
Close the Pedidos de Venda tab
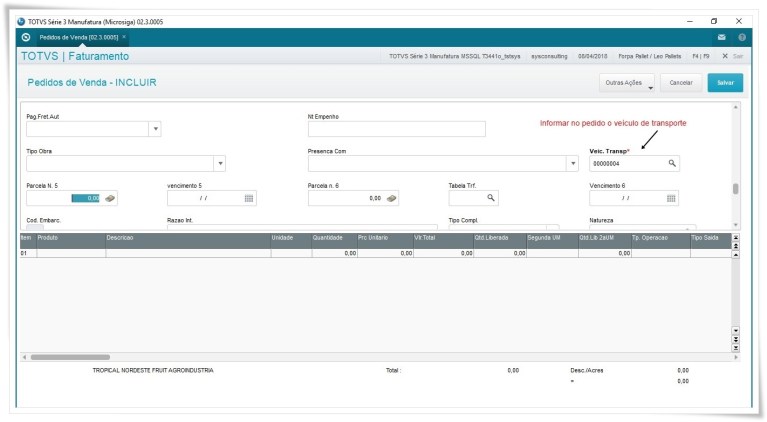coord(124,37)
